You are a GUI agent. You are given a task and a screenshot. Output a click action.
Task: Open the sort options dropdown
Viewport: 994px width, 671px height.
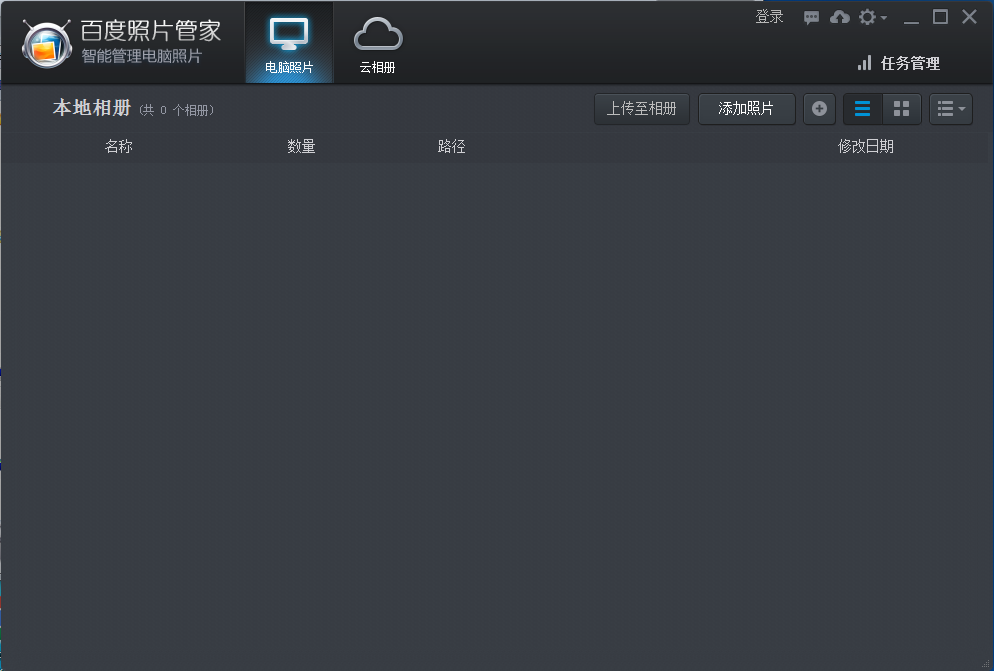[x=951, y=108]
